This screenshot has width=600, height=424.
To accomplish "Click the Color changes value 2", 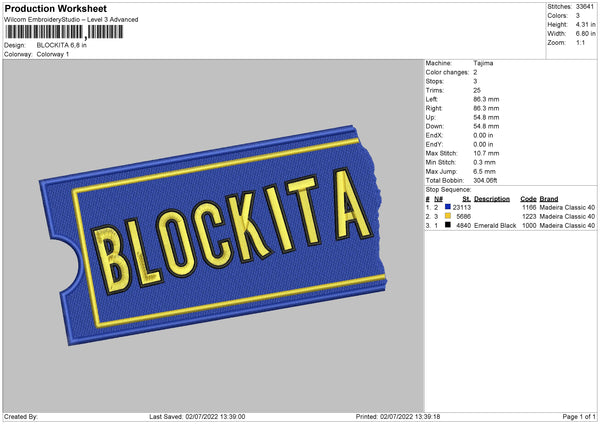I will pyautogui.click(x=475, y=72).
